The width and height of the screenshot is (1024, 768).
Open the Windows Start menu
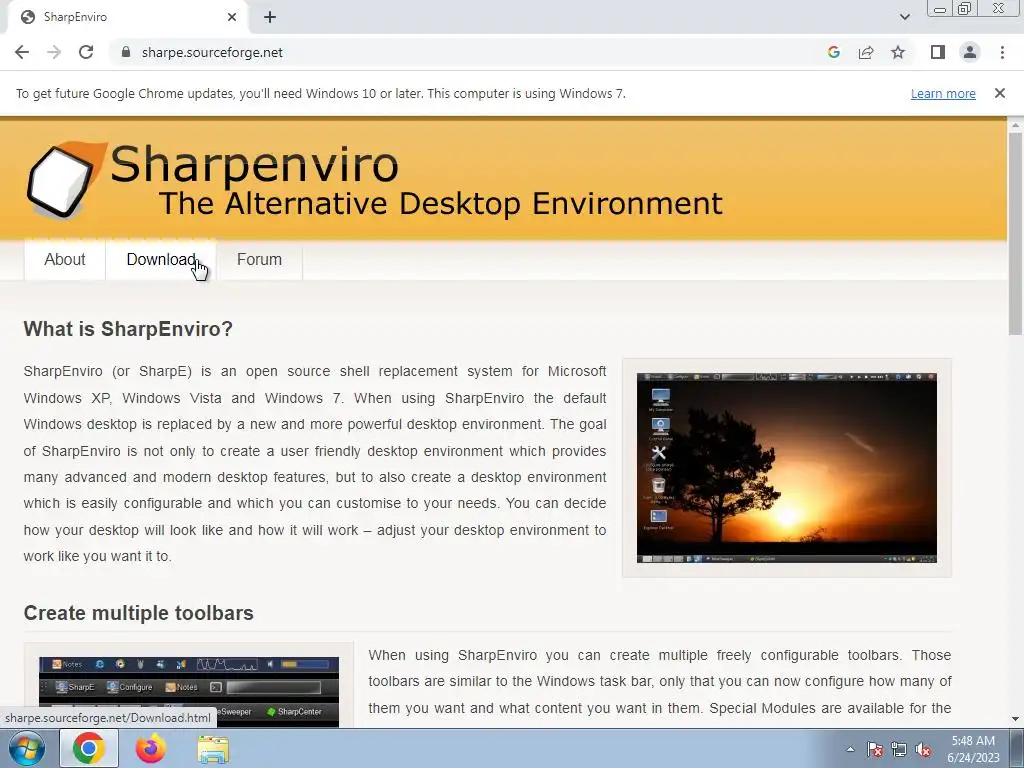(27, 748)
